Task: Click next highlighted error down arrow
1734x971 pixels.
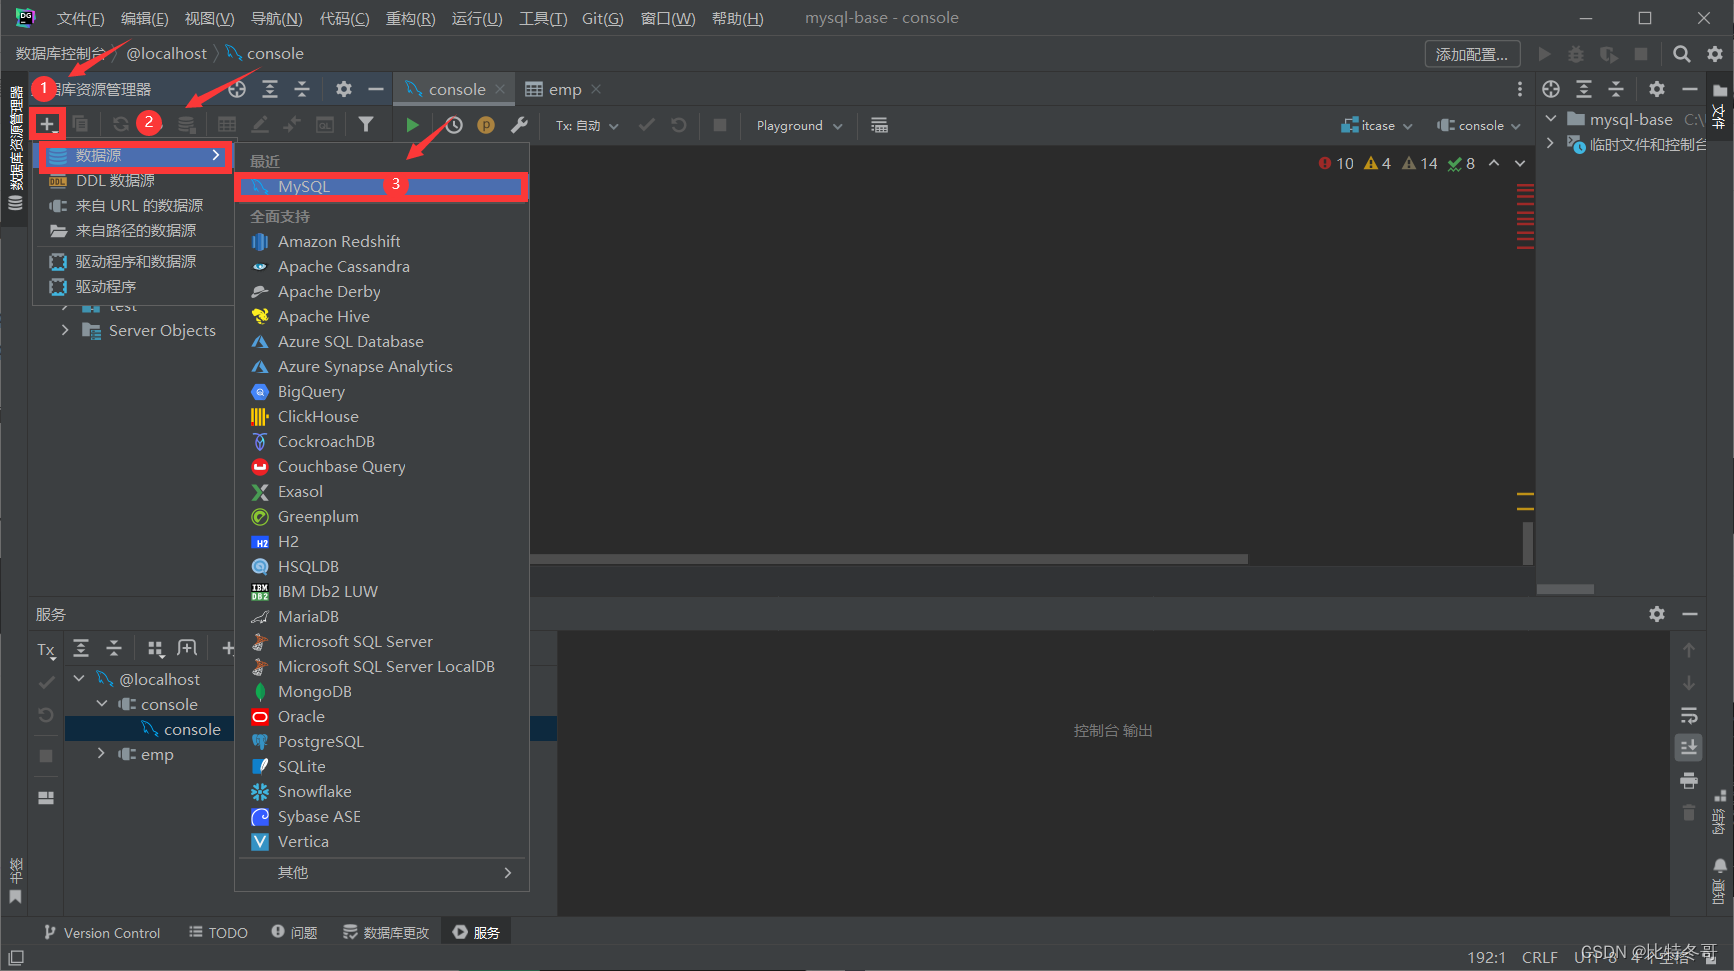Action: tap(1520, 163)
